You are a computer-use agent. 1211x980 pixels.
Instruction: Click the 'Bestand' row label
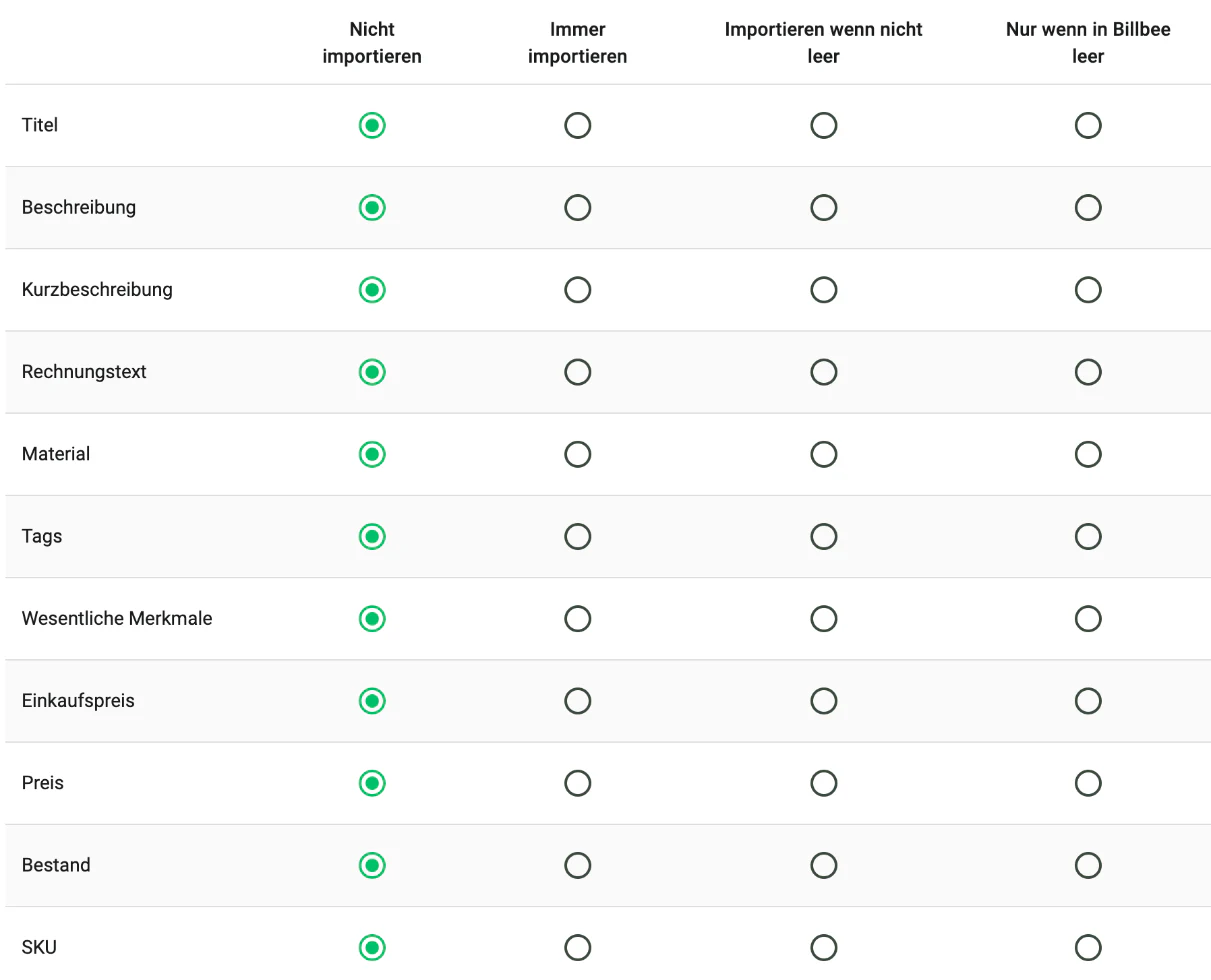tap(56, 865)
